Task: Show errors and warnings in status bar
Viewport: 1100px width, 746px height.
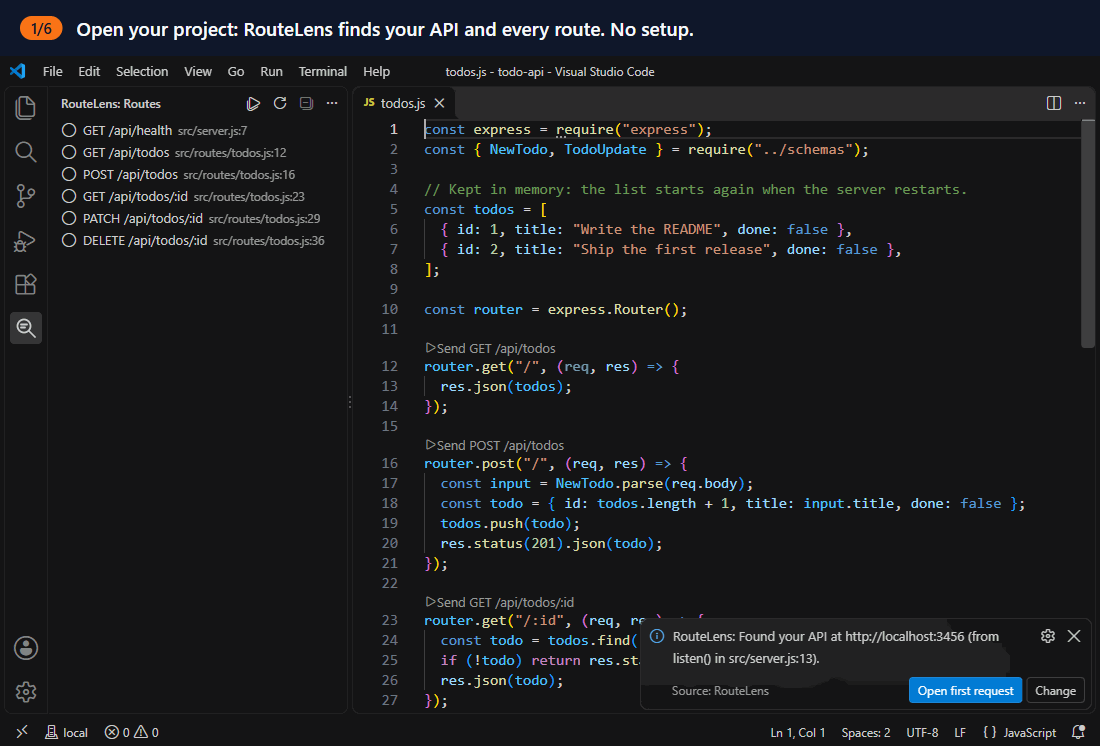Action: coord(131,732)
